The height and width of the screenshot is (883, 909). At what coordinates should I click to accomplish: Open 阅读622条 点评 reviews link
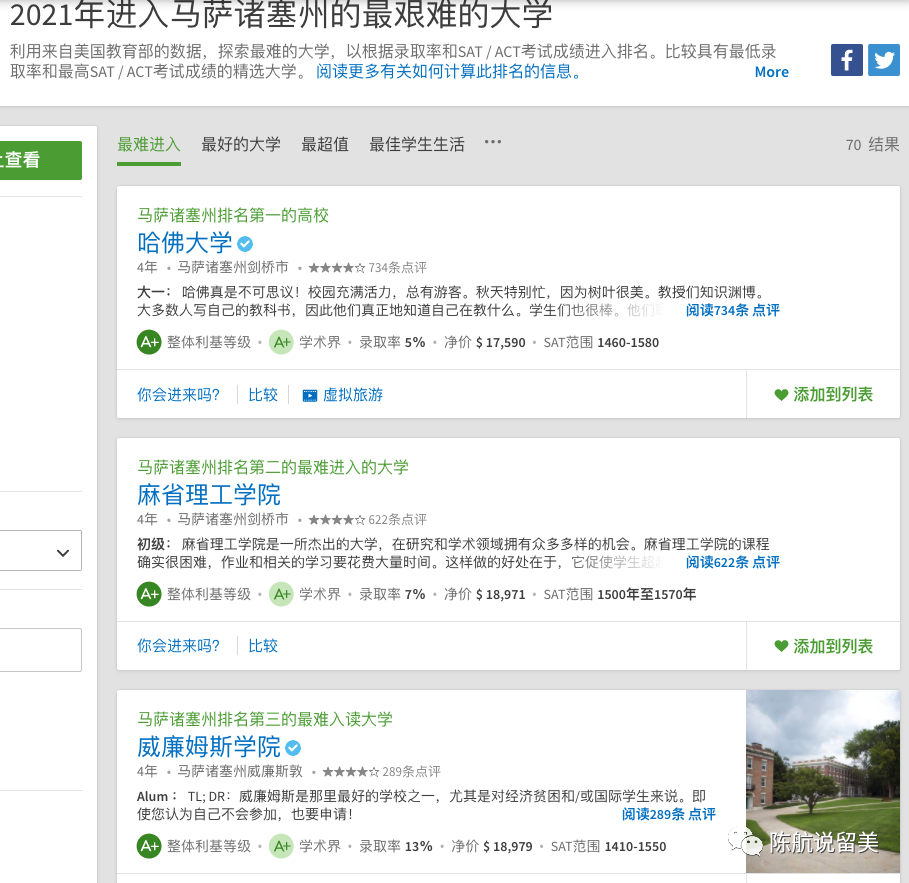733,562
